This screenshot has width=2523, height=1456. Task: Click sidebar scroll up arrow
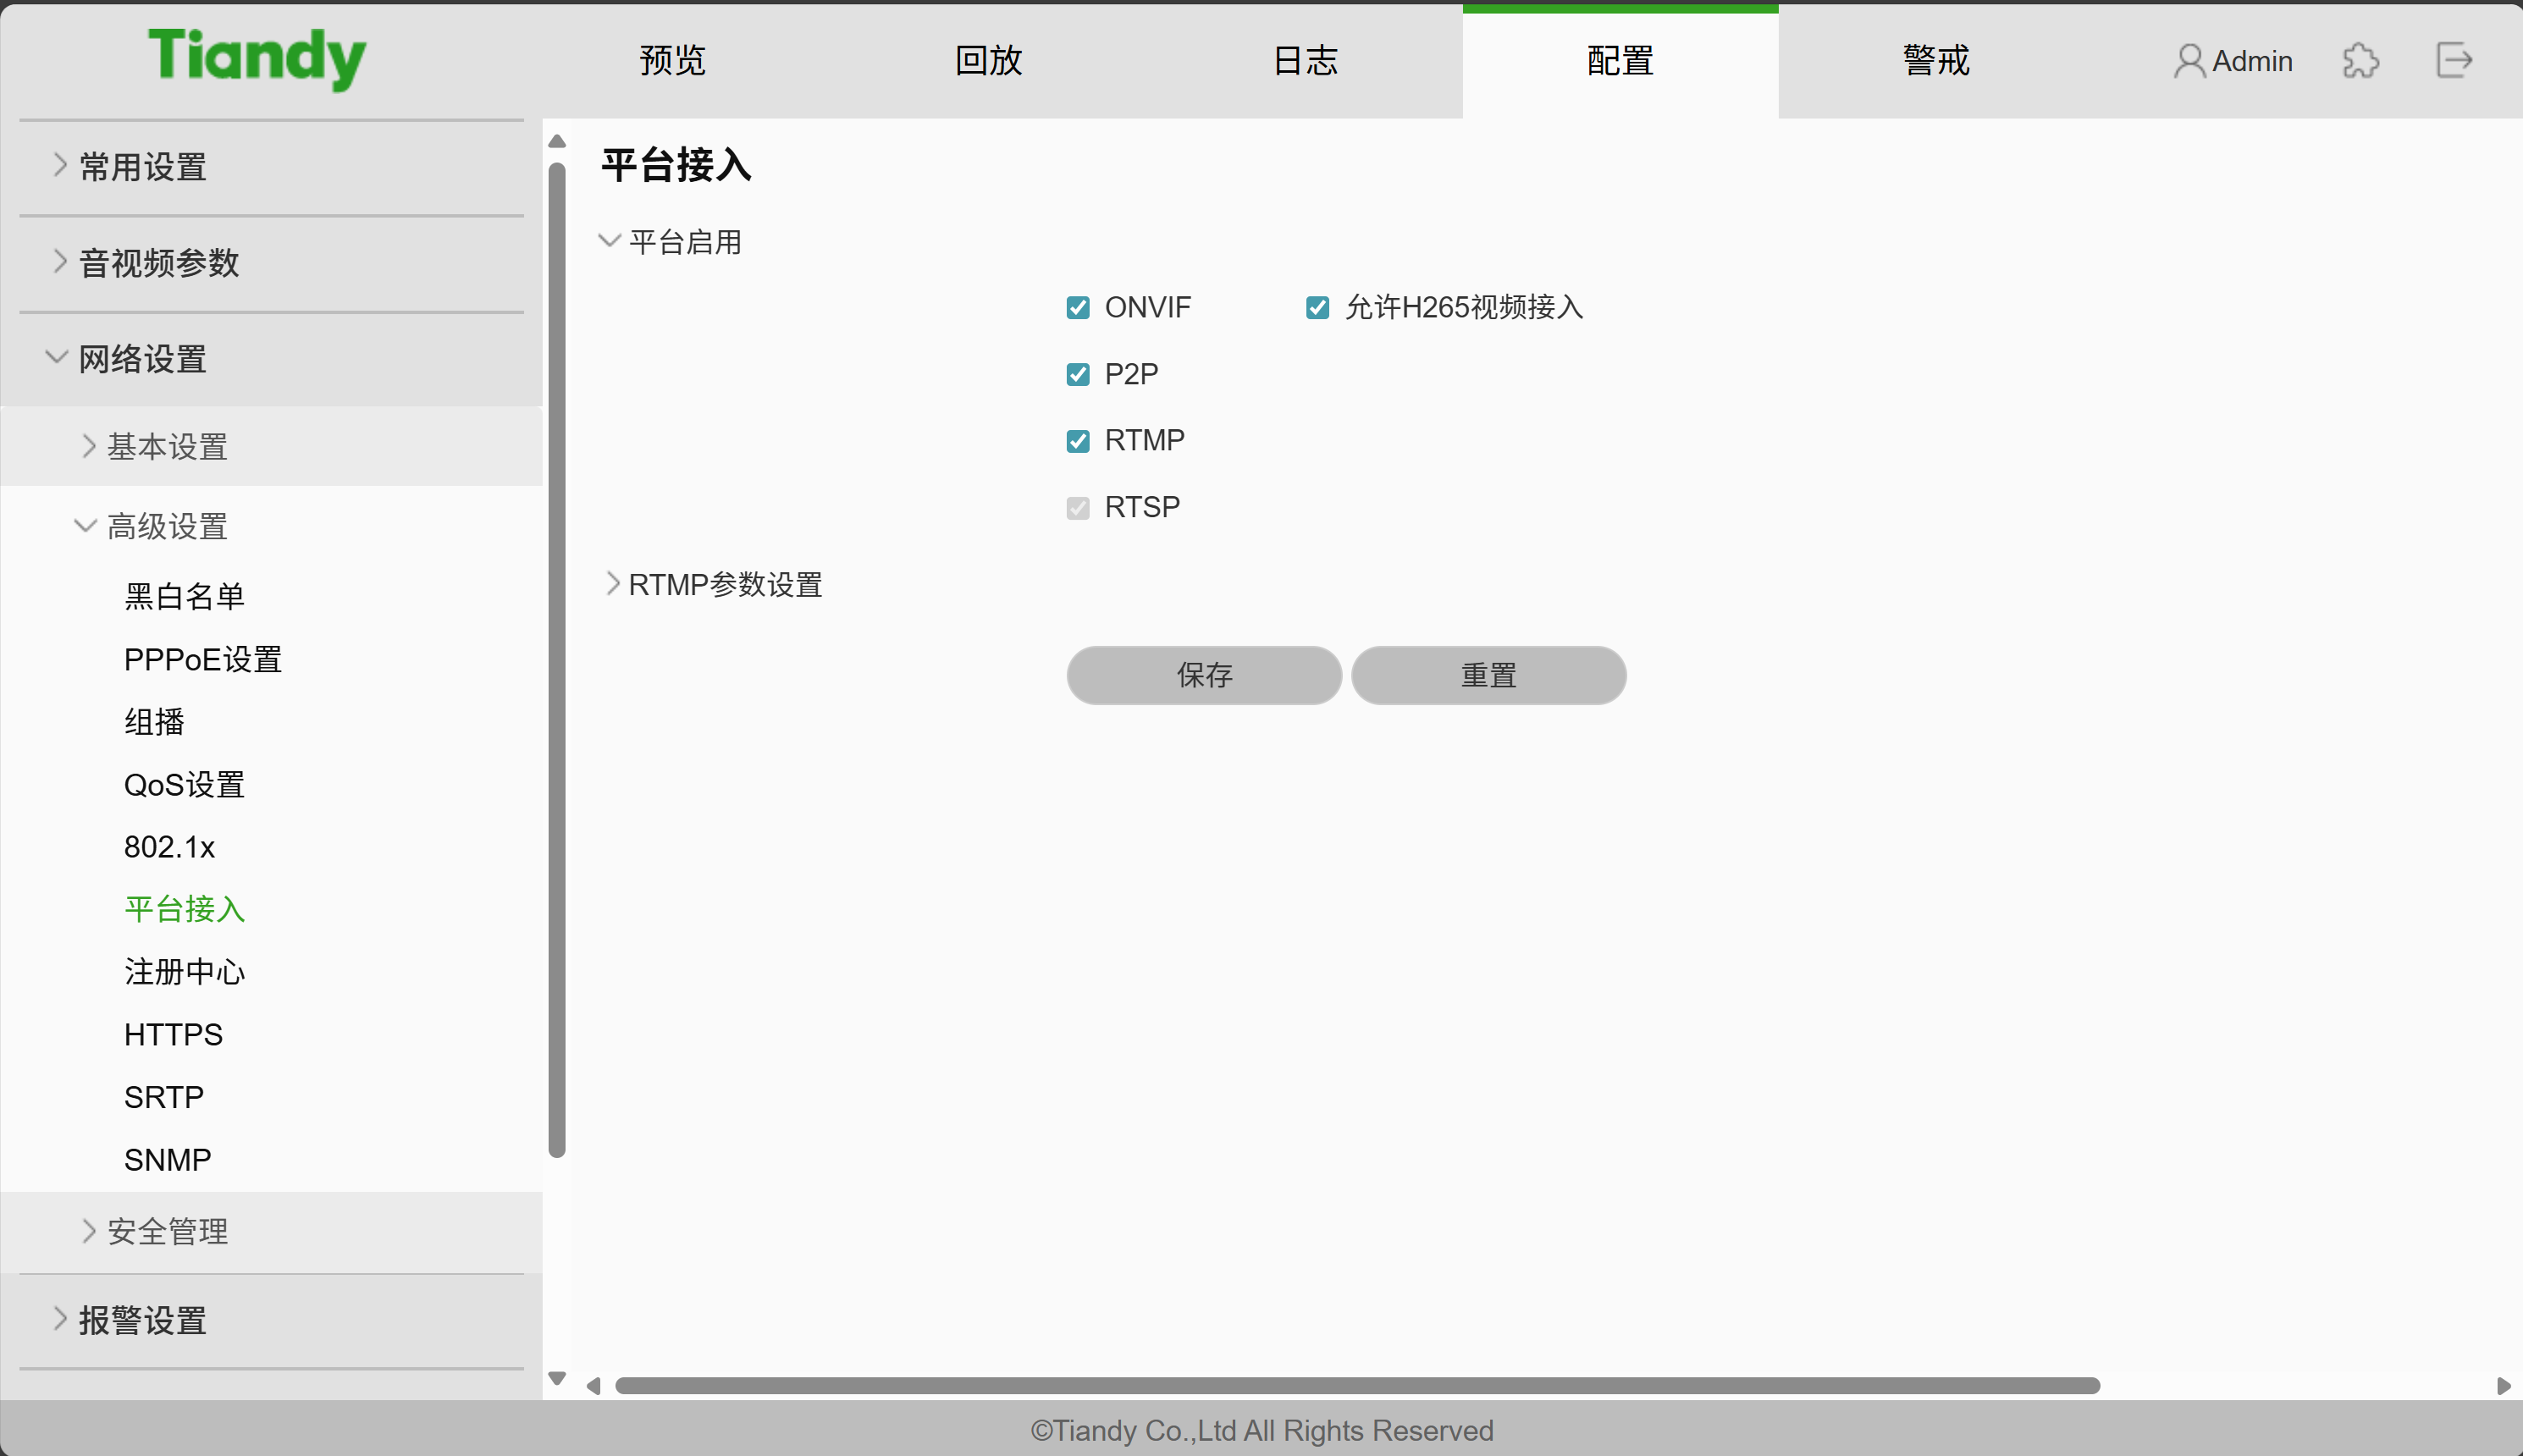coord(557,141)
